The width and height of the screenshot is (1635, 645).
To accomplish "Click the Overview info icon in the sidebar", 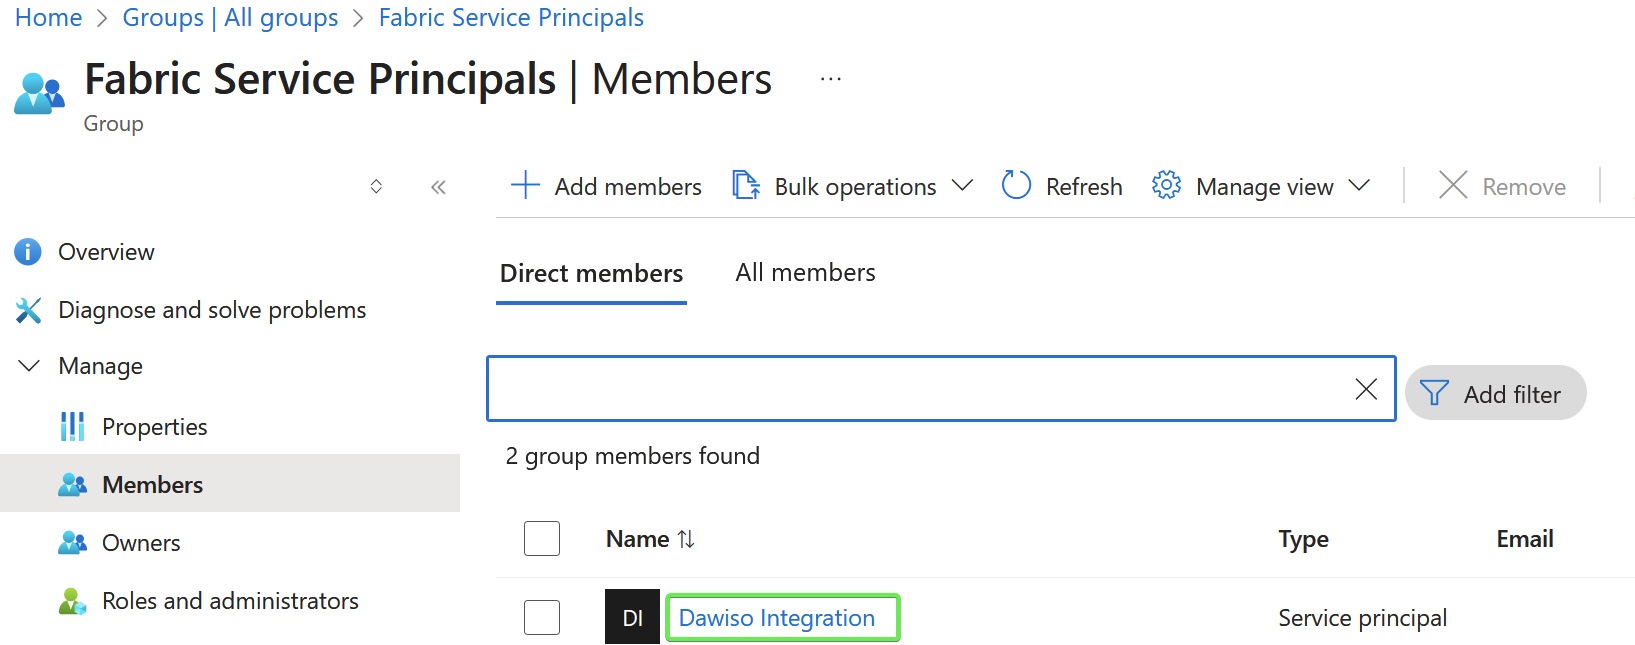I will click(27, 251).
